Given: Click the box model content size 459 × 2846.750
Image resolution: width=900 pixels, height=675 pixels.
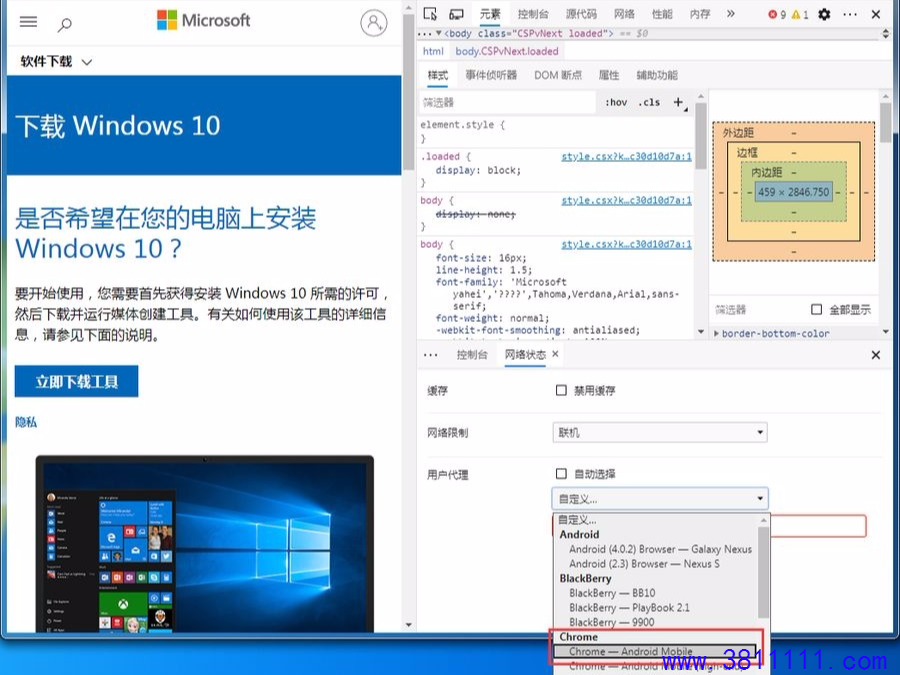Looking at the screenshot, I should pyautogui.click(x=793, y=192).
